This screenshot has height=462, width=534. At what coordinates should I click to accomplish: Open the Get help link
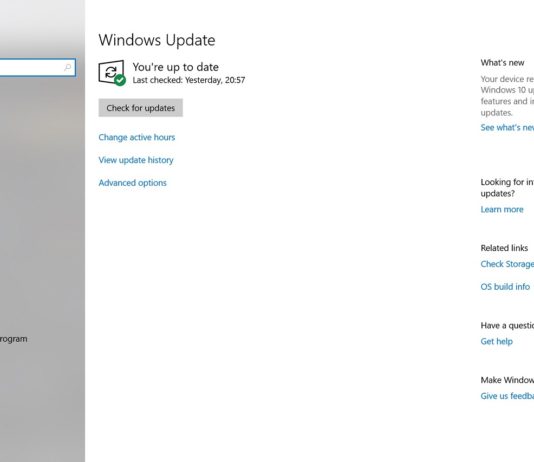click(496, 341)
